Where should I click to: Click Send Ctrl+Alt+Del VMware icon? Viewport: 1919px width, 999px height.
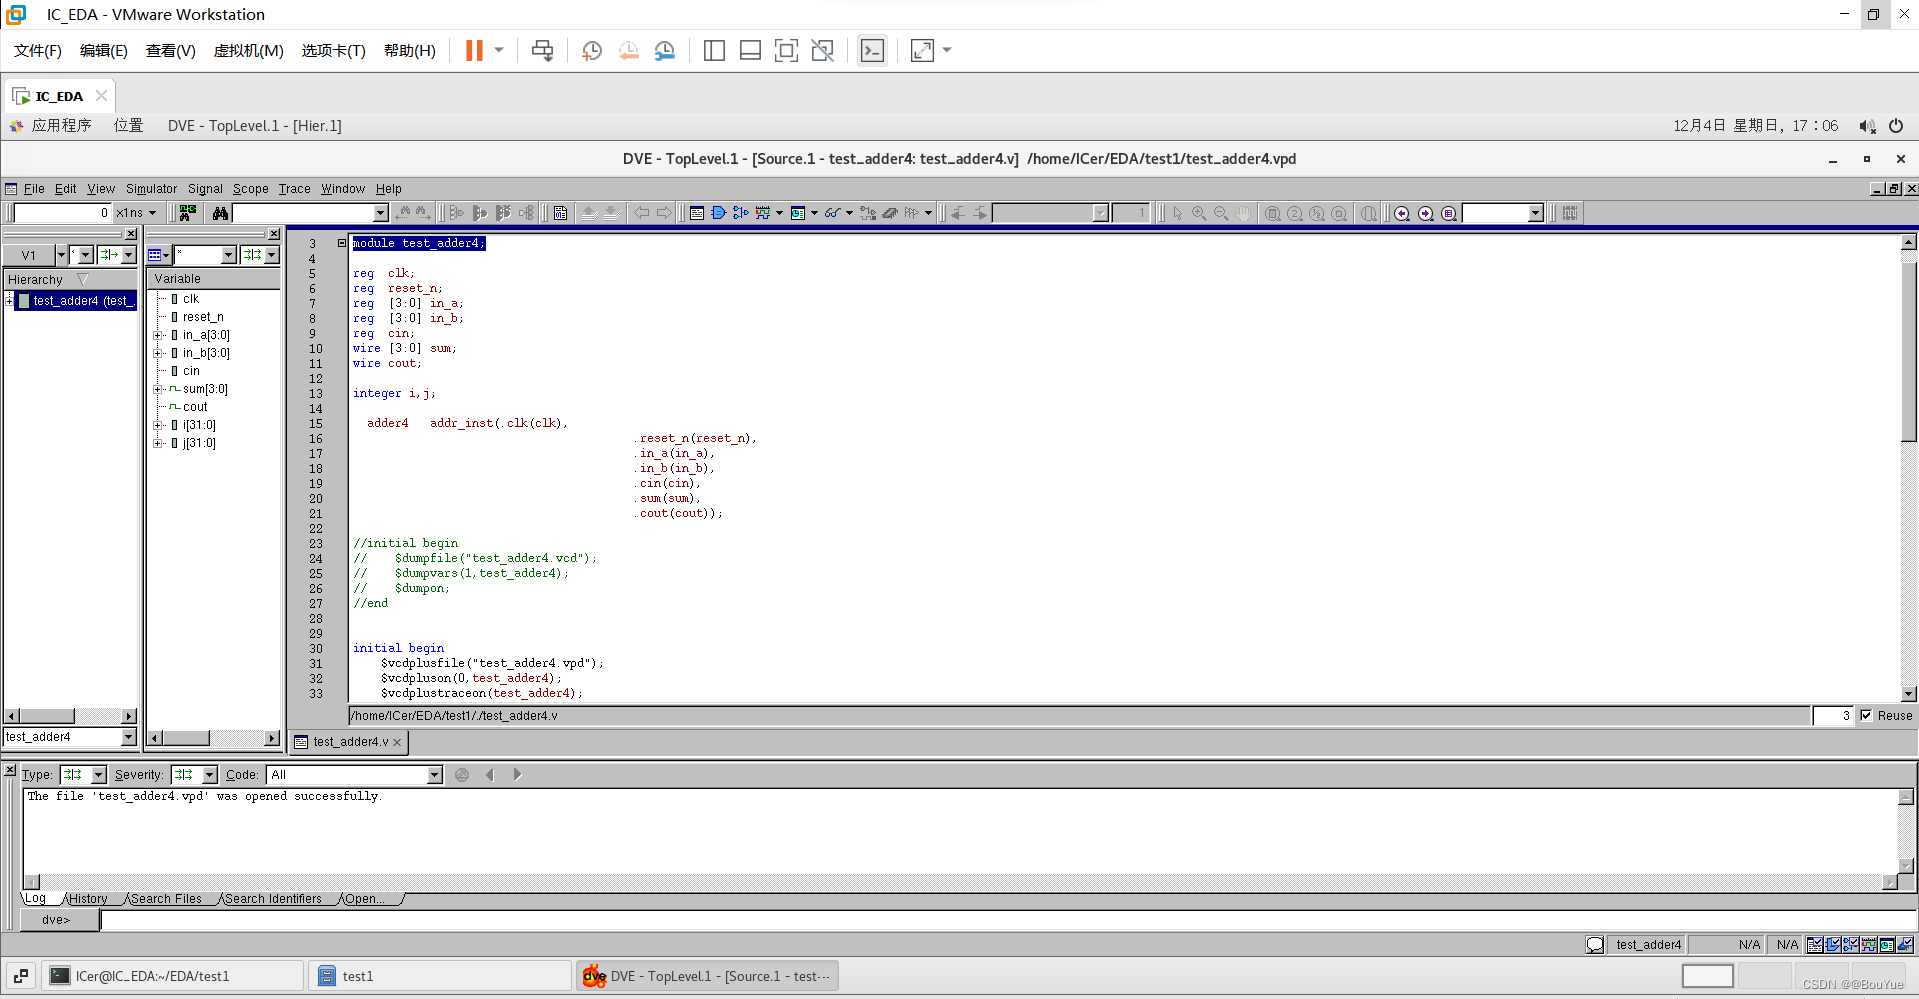pos(542,51)
